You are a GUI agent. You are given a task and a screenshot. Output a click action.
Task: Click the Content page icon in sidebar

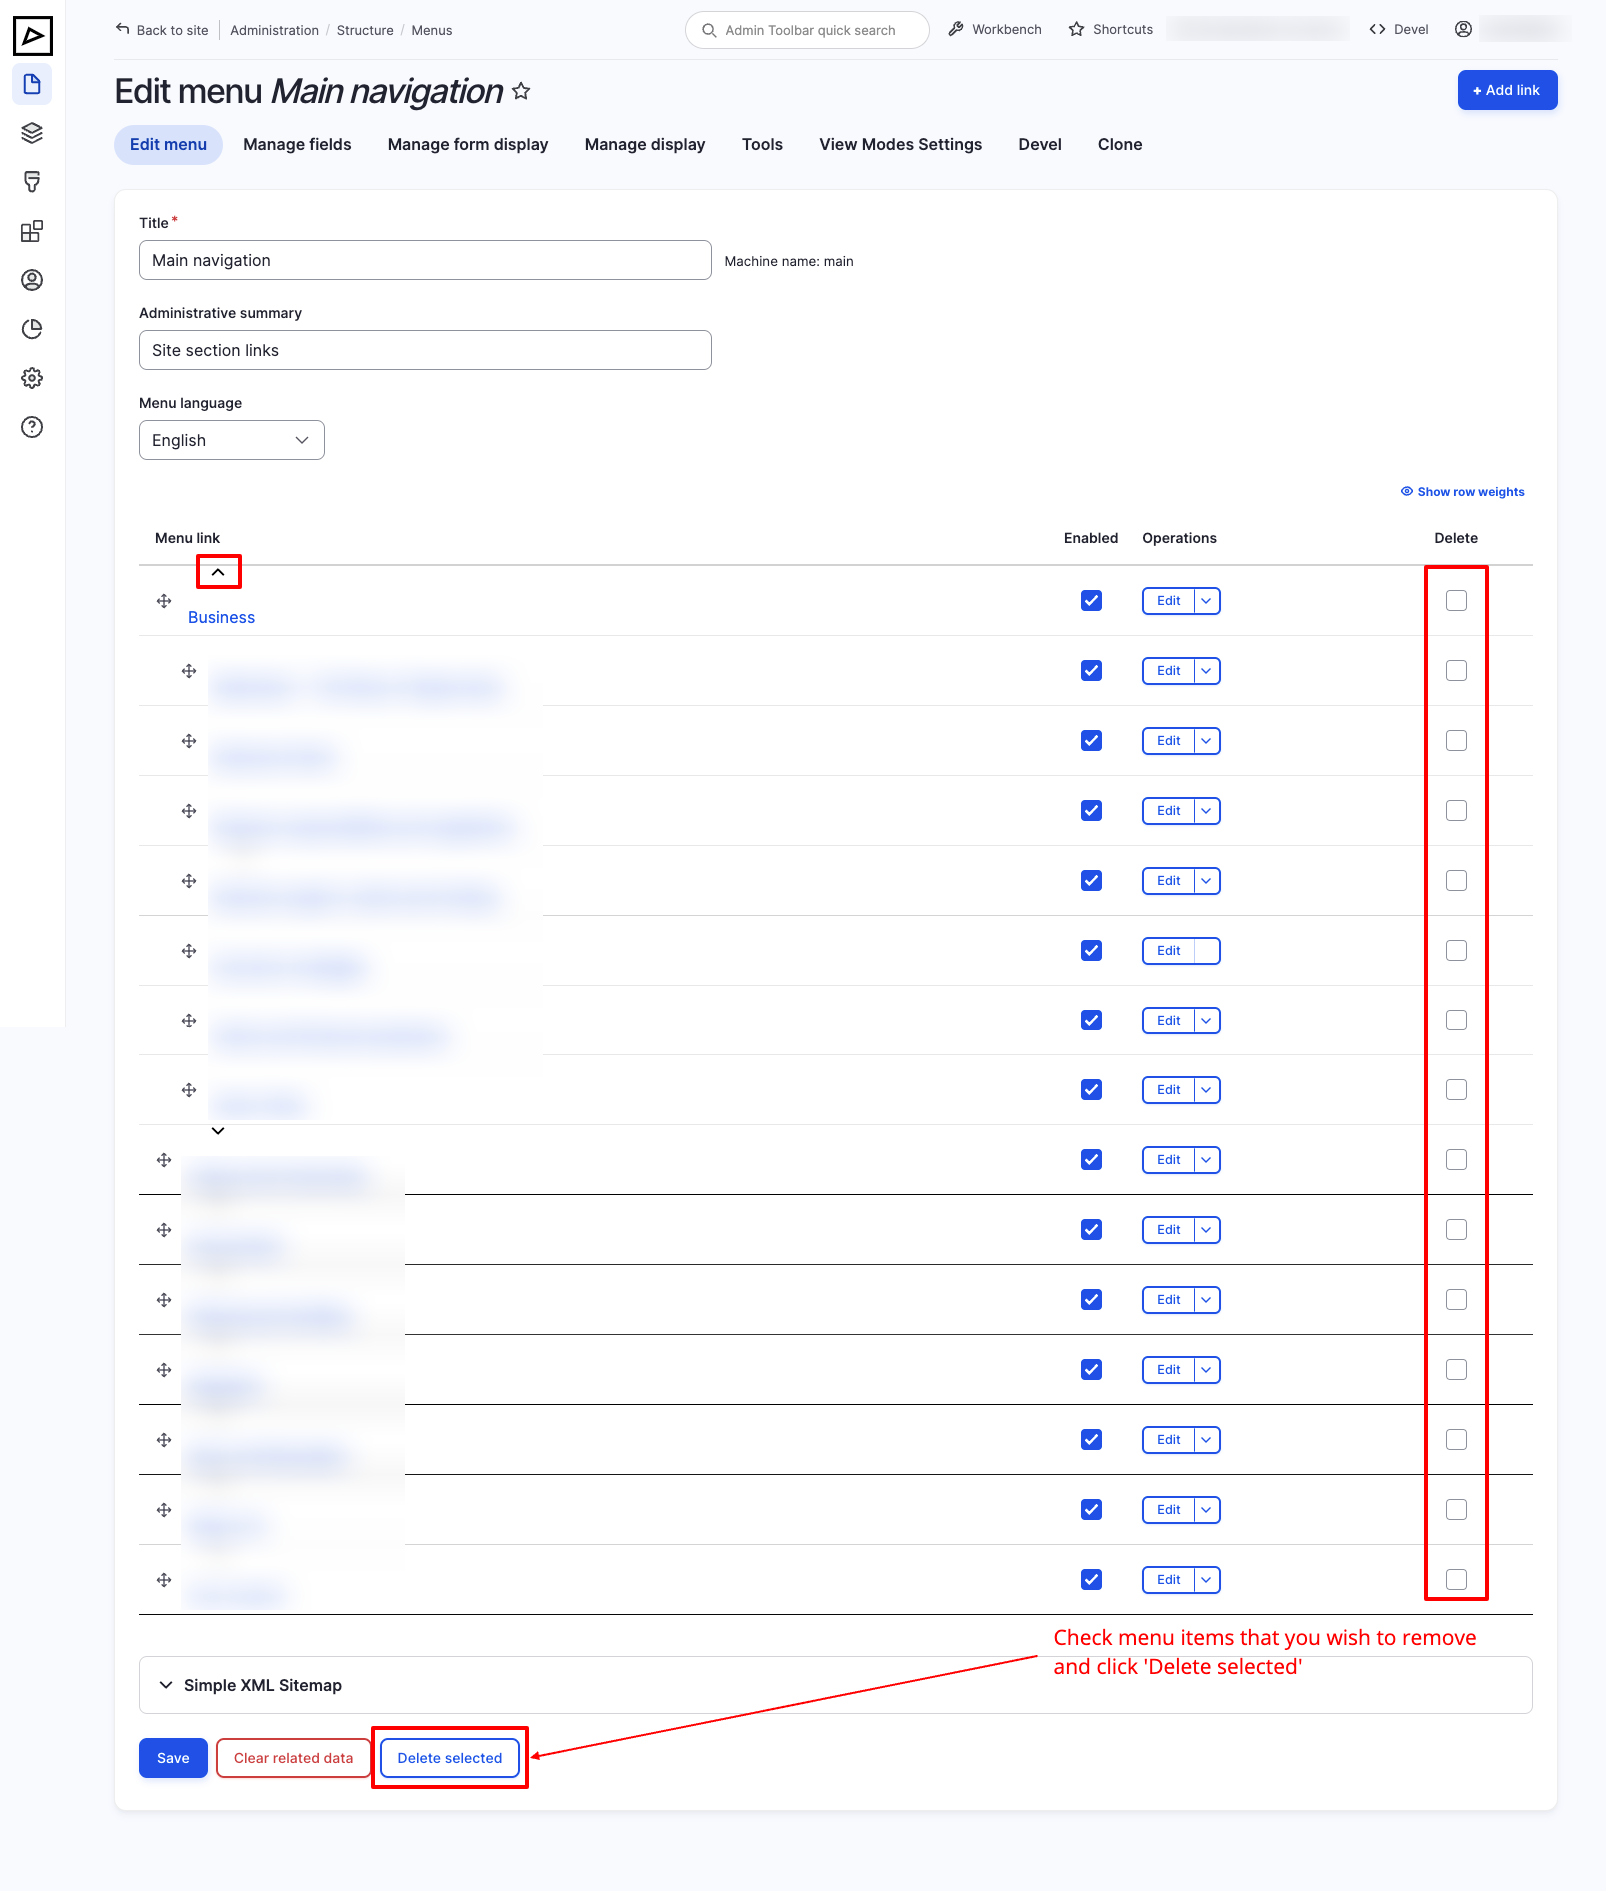(x=32, y=84)
